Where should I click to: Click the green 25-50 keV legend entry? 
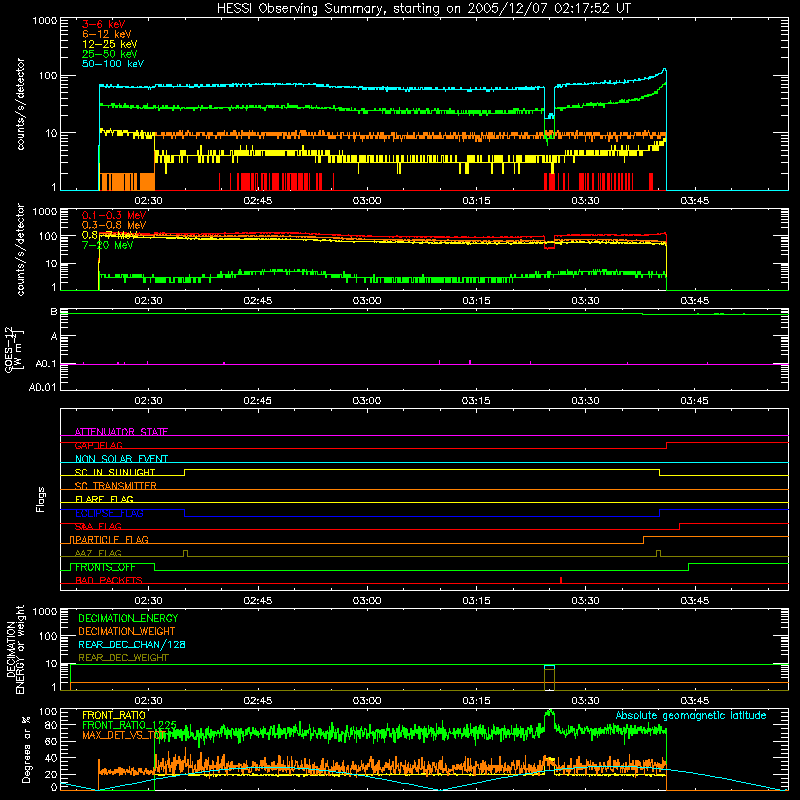[109, 54]
